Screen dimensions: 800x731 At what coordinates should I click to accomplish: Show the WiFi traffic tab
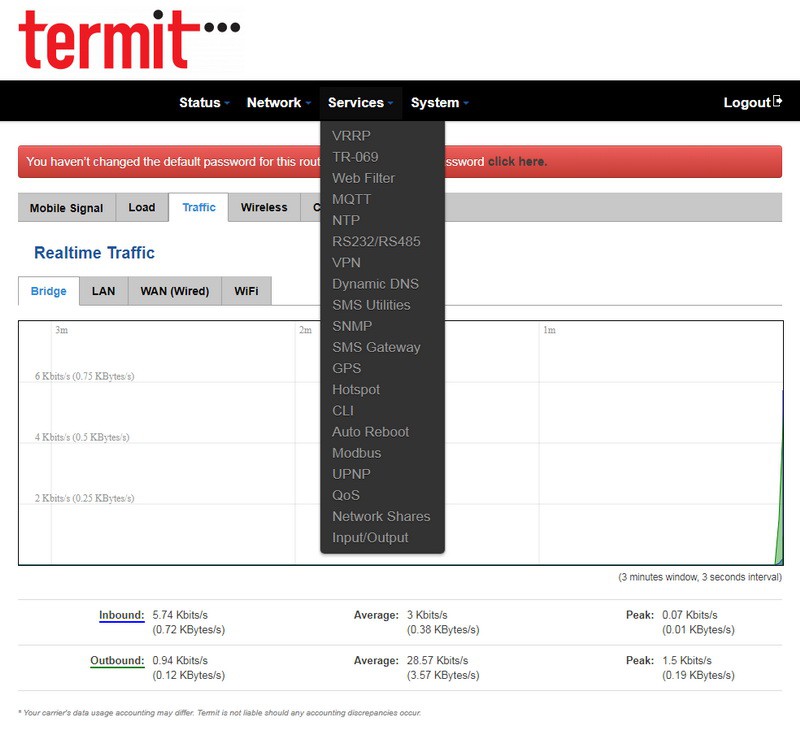pyautogui.click(x=246, y=291)
